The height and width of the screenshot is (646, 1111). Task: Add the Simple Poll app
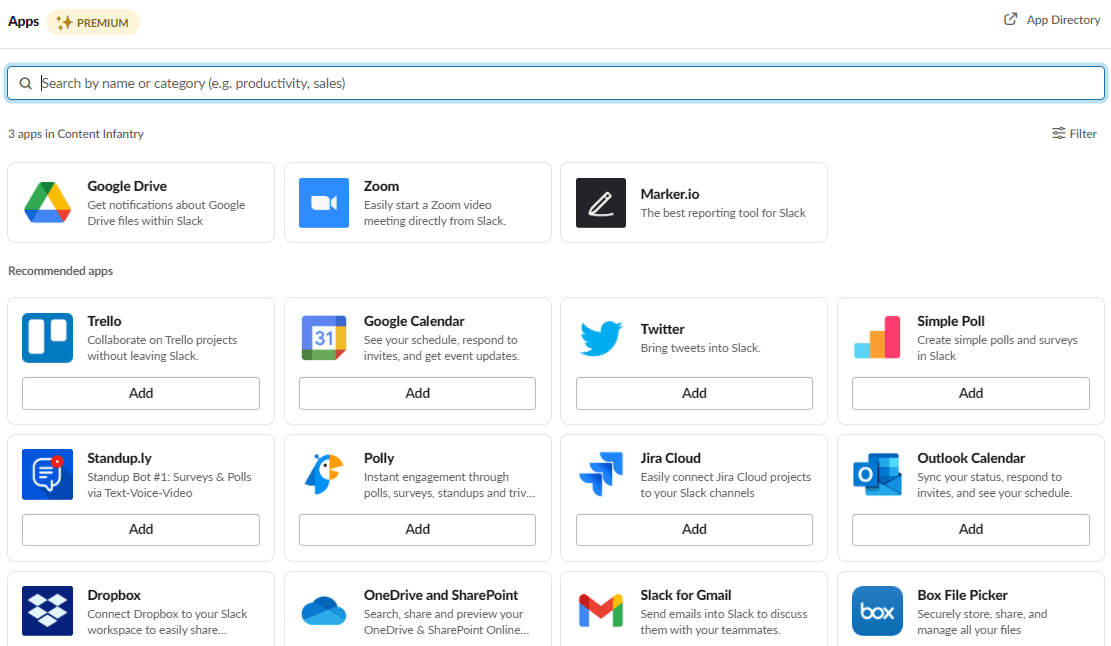pyautogui.click(x=971, y=393)
